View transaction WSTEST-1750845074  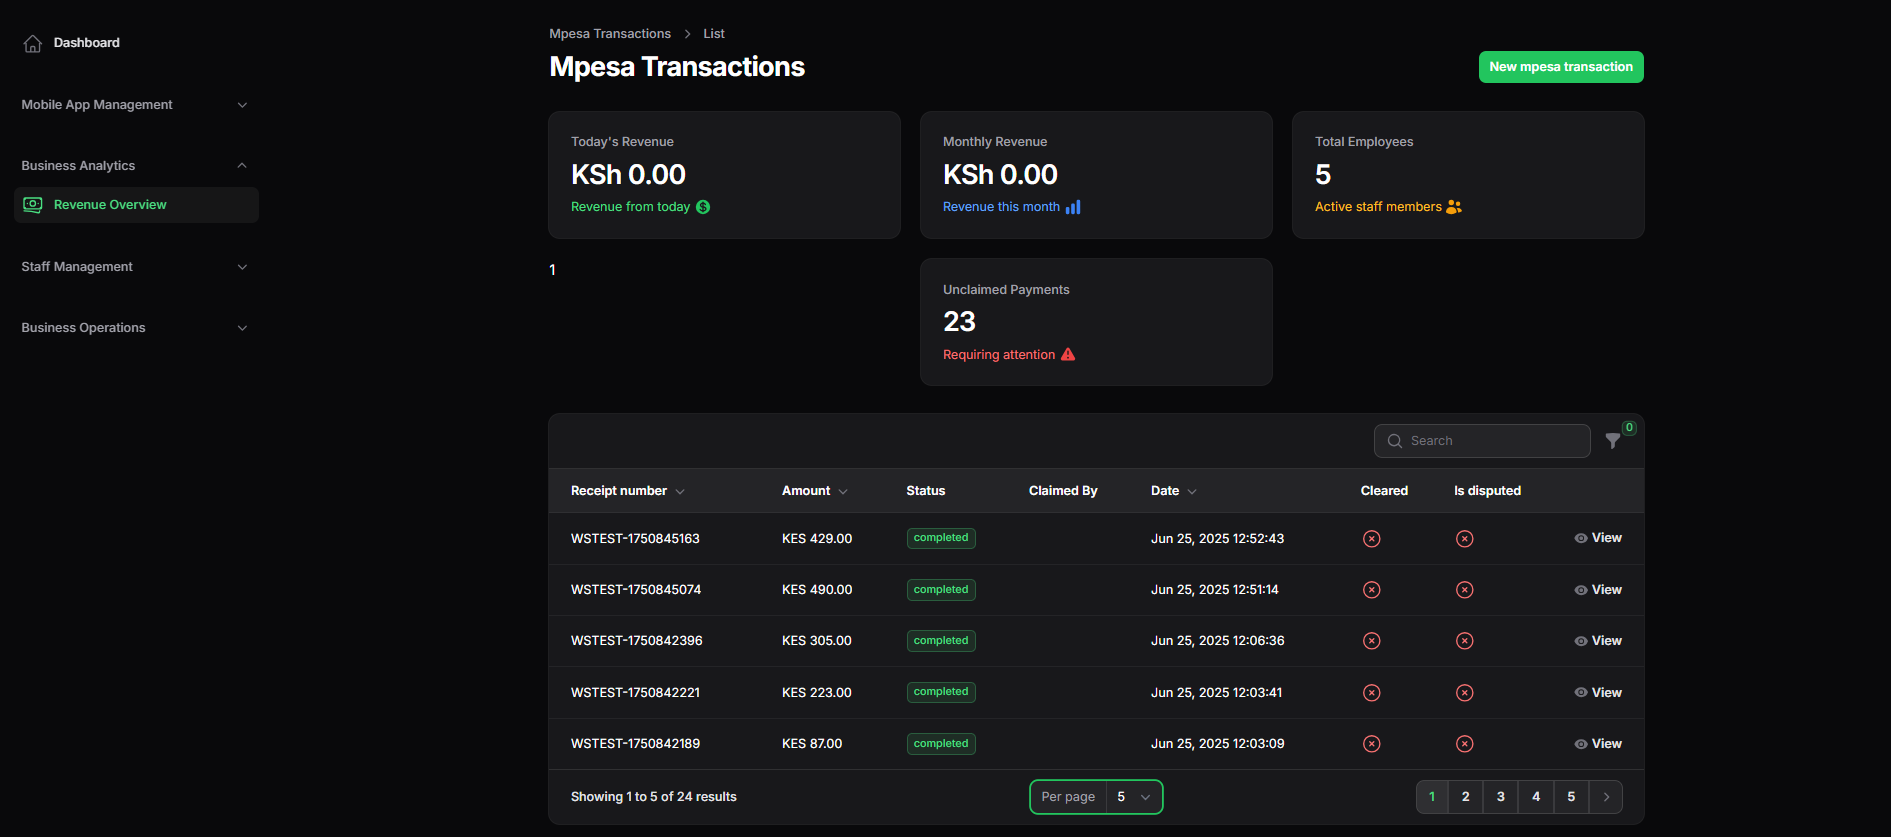(x=1598, y=590)
